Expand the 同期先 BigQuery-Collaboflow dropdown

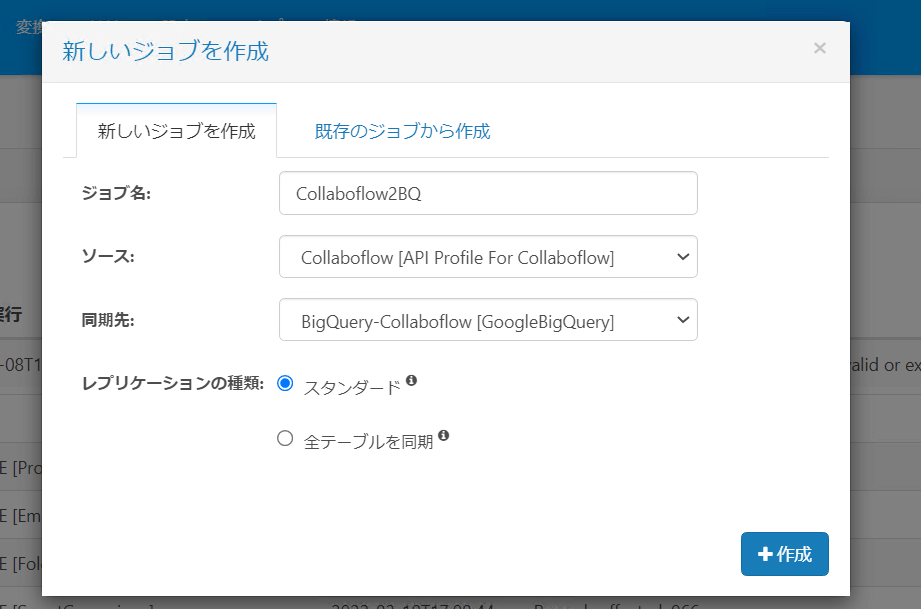pyautogui.click(x=488, y=320)
